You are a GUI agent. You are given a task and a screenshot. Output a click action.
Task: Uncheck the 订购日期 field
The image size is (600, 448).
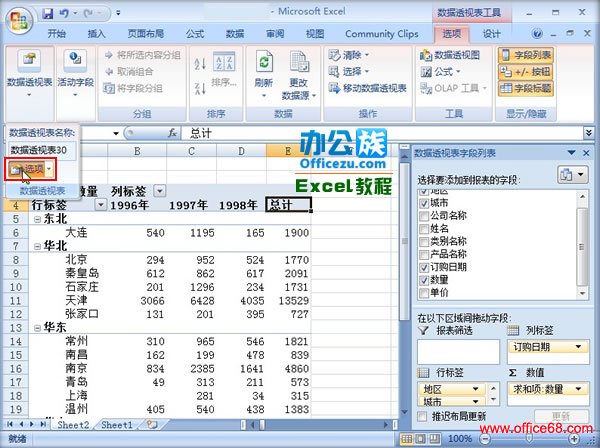coord(424,267)
